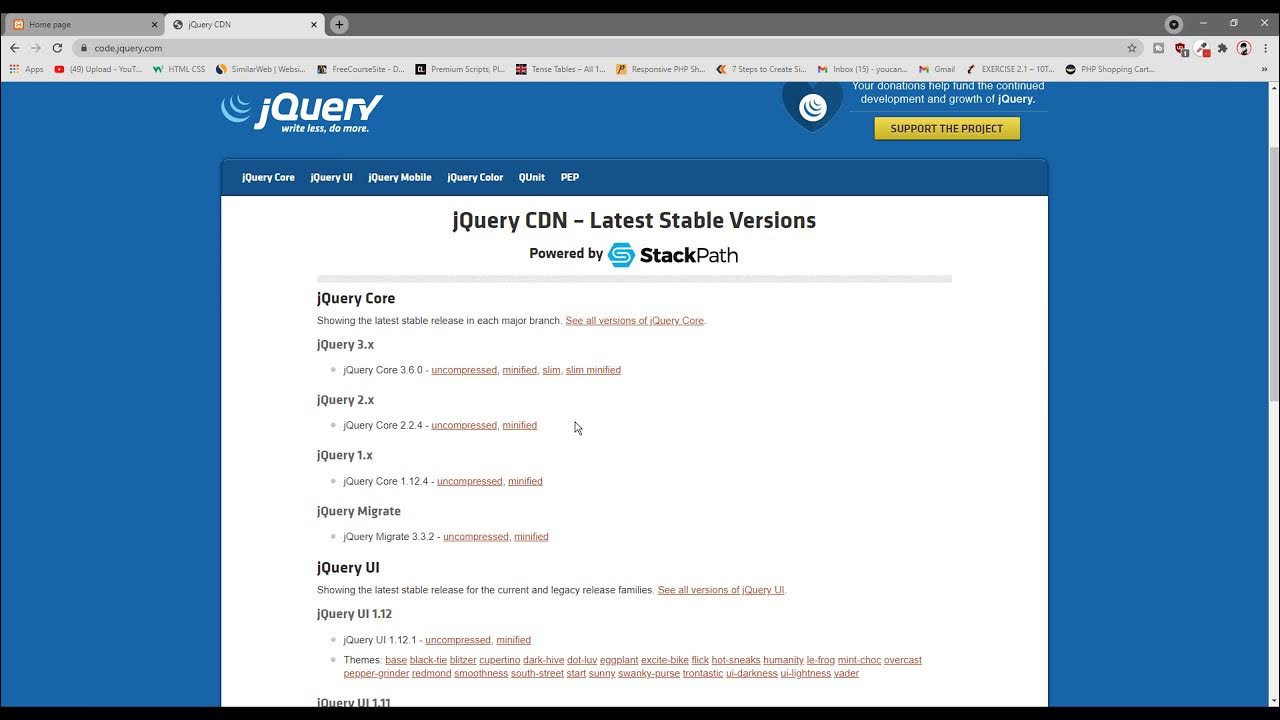Open the vader theme link
Image resolution: width=1280 pixels, height=720 pixels.
pos(846,674)
